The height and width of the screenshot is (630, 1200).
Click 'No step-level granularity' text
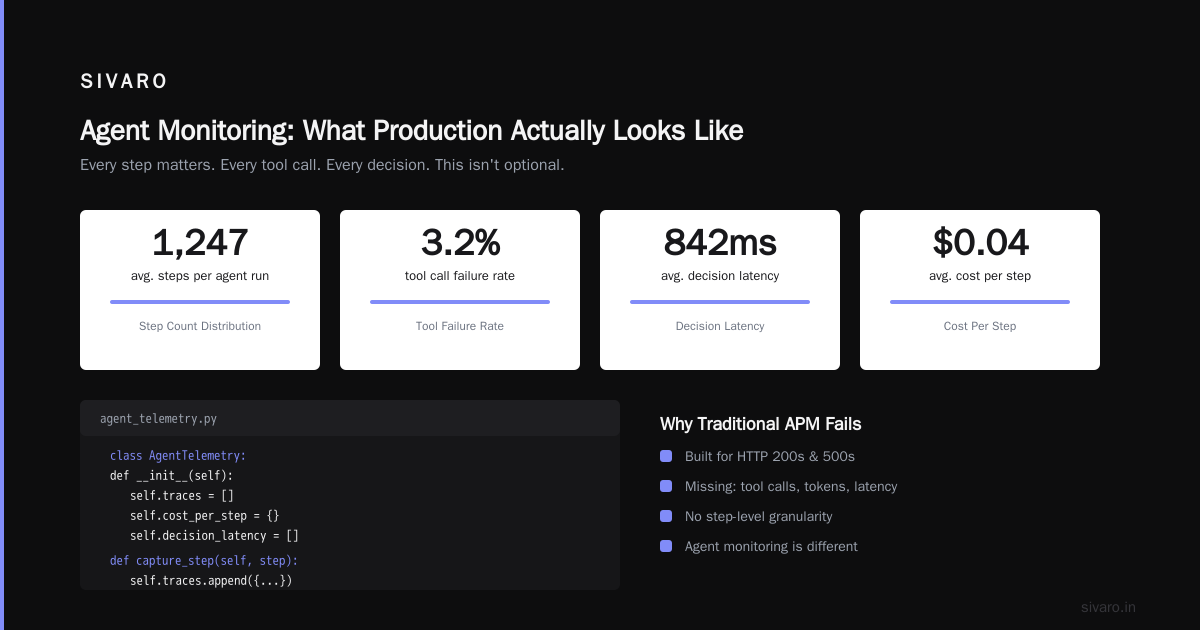(x=759, y=516)
